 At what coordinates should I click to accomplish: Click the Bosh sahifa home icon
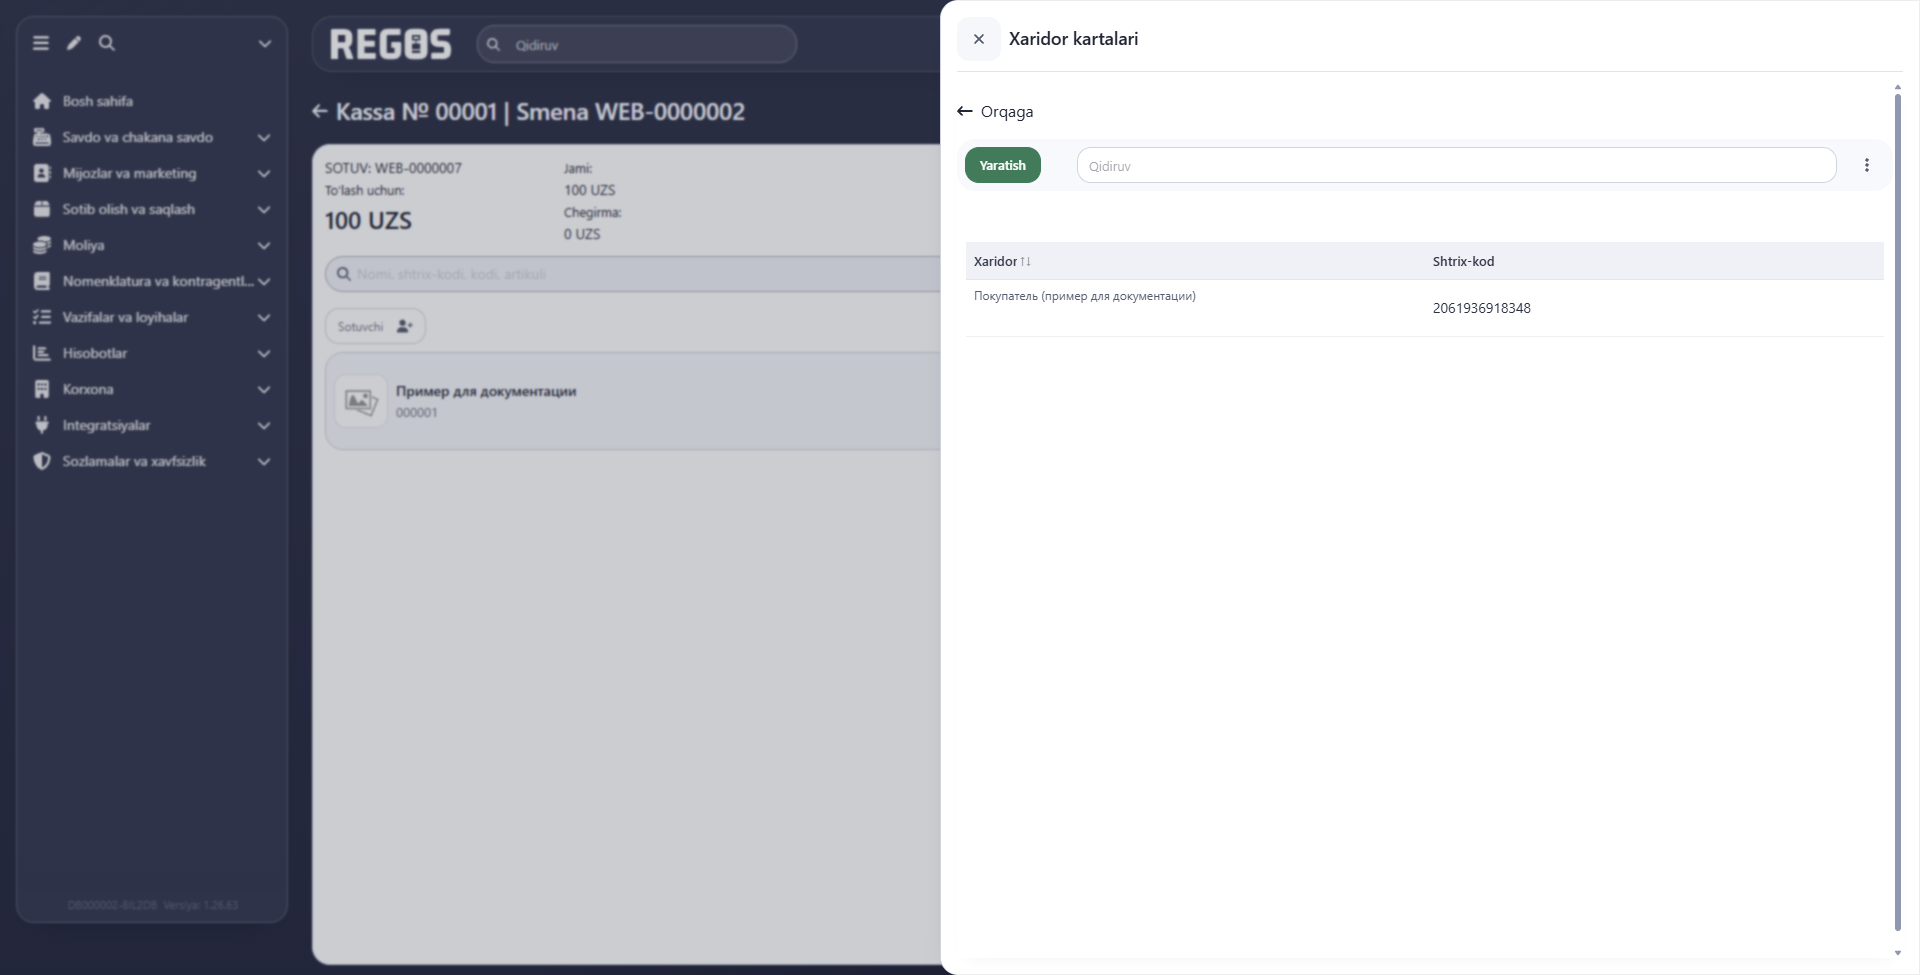[42, 101]
